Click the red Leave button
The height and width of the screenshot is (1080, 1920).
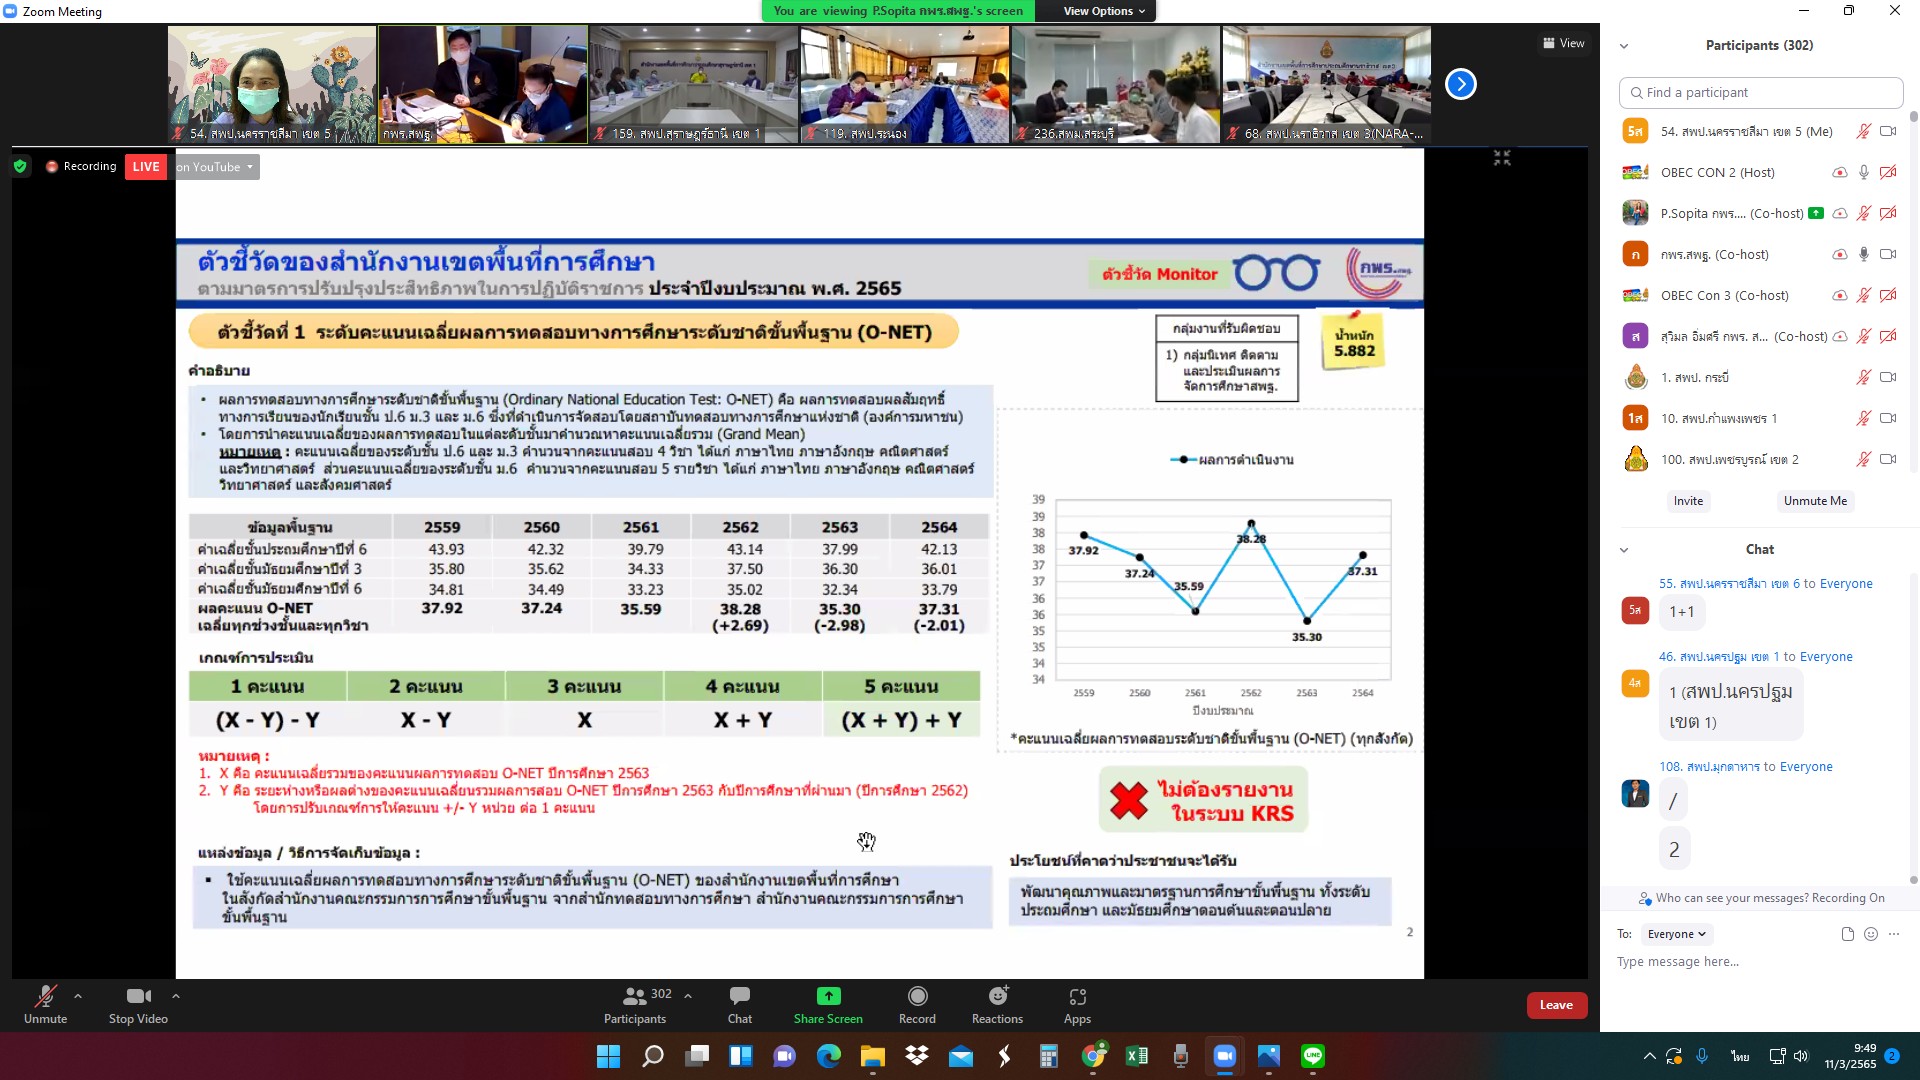[x=1556, y=1005]
